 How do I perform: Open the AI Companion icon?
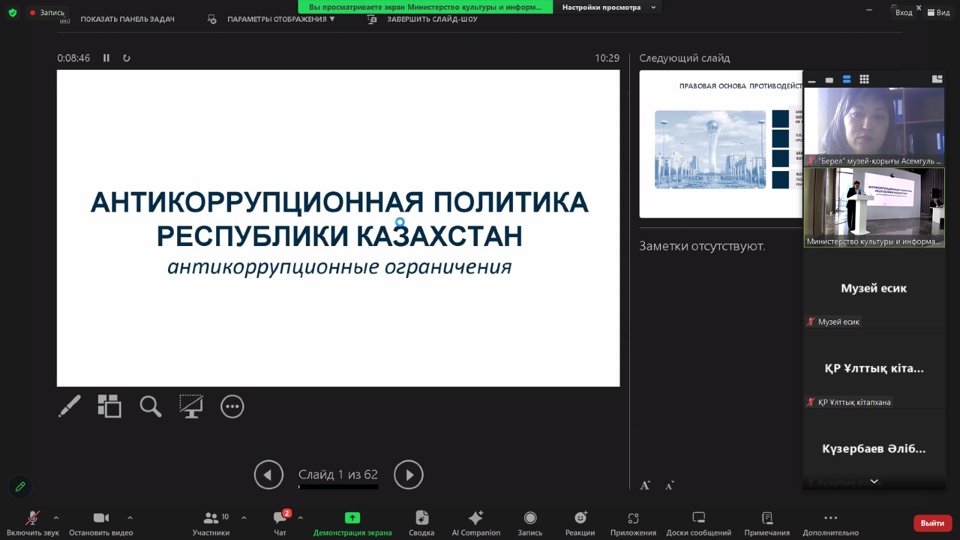(476, 518)
